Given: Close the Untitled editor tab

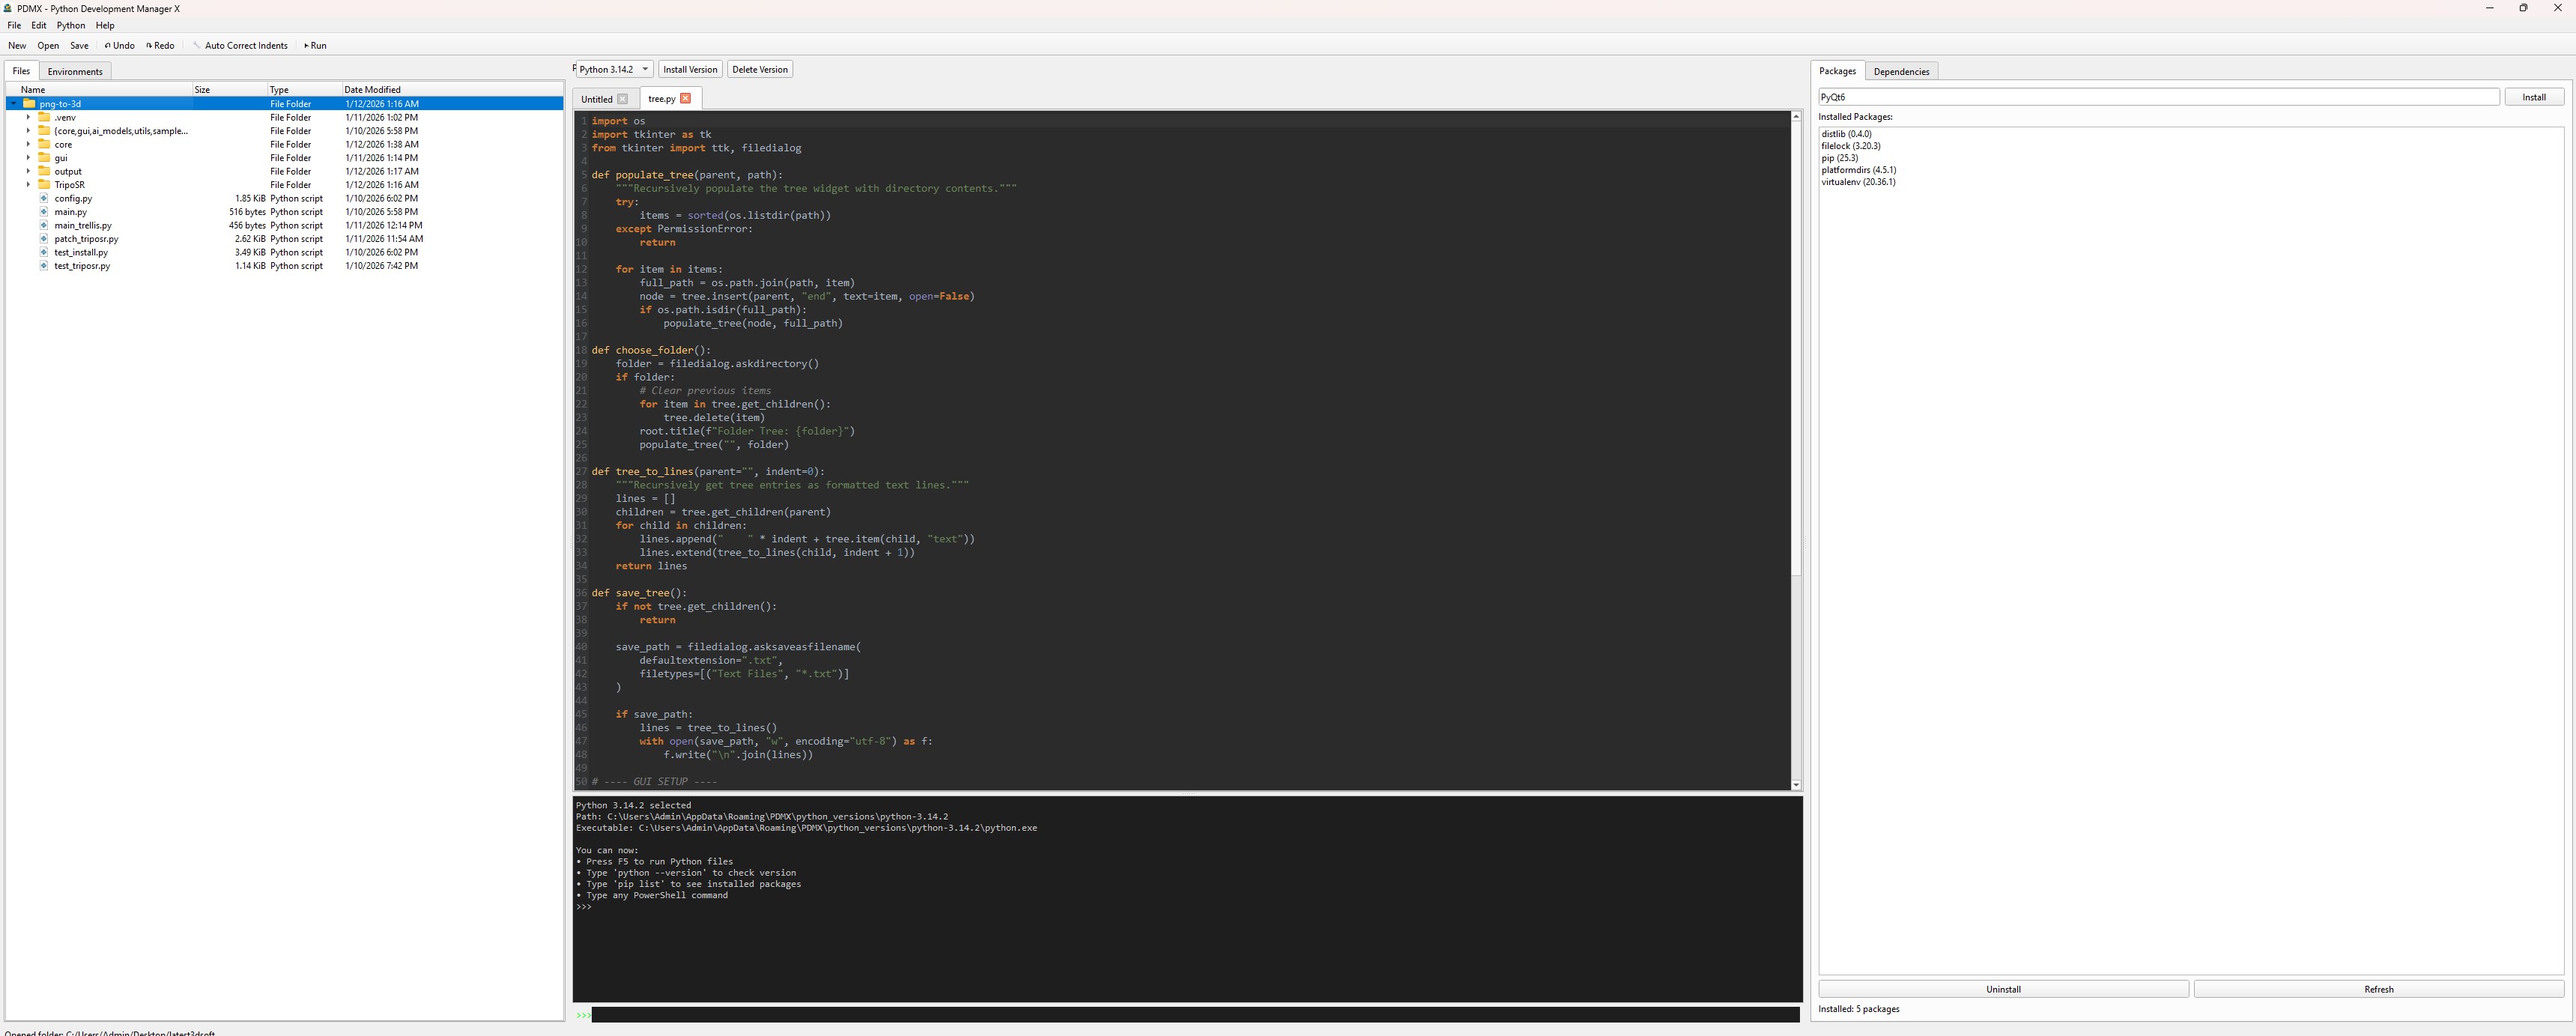Looking at the screenshot, I should tap(622, 99).
